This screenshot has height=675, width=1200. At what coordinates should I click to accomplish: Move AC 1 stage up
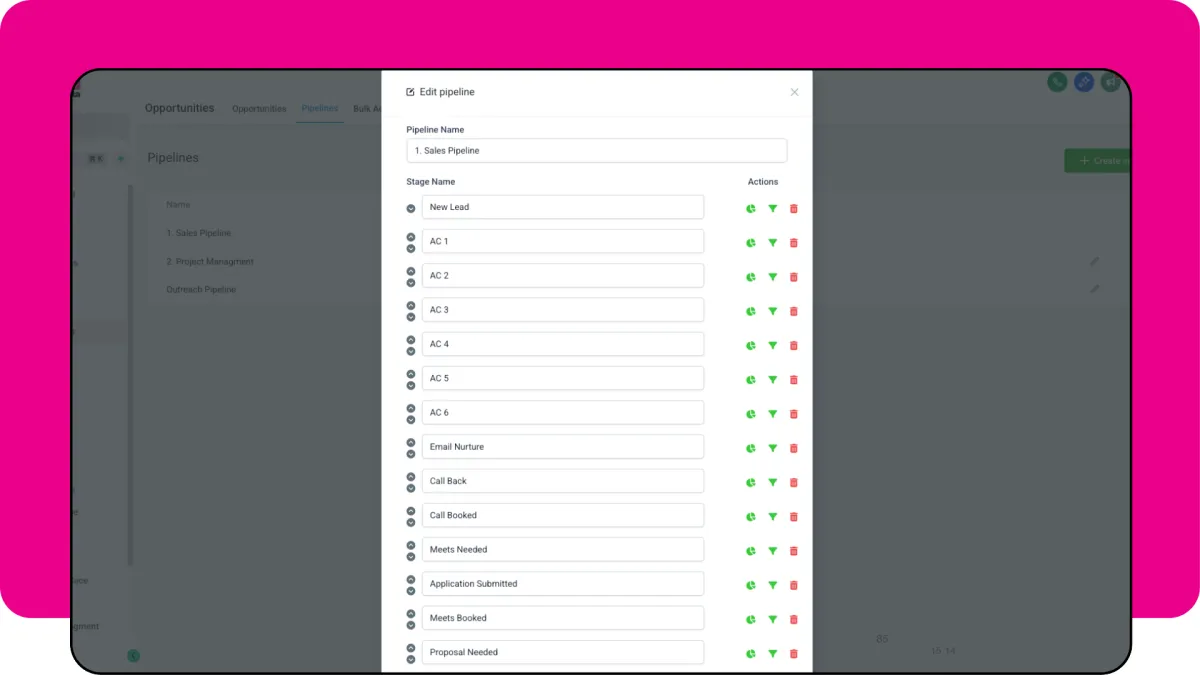(x=411, y=237)
